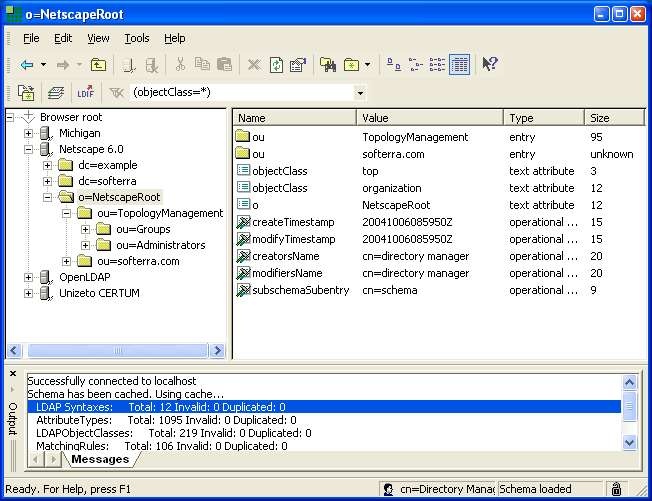Sort by the Value column header
652x501 pixels.
(375, 118)
